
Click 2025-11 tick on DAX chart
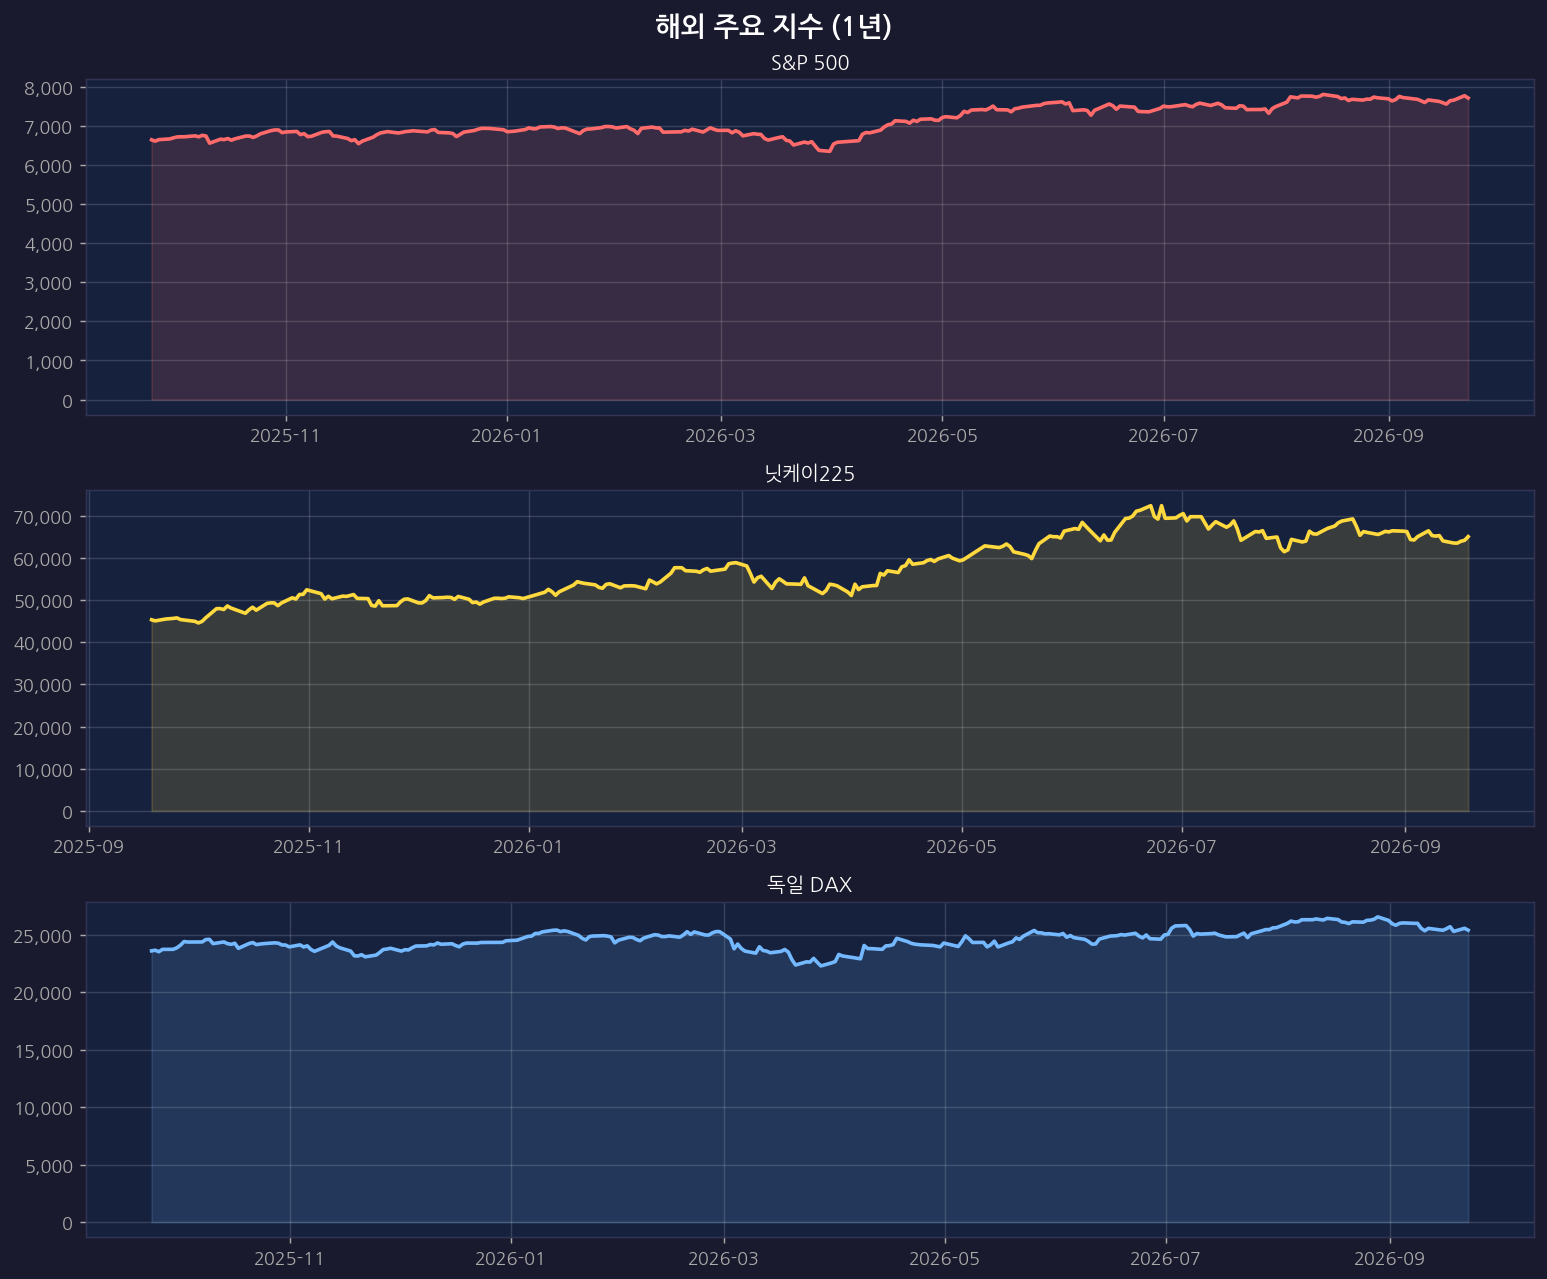[x=290, y=1258]
